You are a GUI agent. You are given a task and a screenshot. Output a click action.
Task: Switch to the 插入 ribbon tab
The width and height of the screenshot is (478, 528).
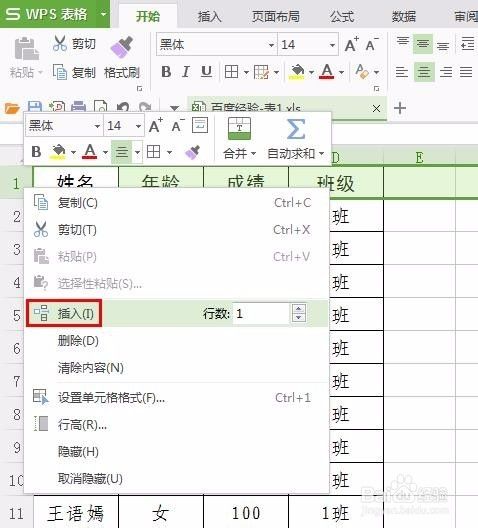pos(209,16)
